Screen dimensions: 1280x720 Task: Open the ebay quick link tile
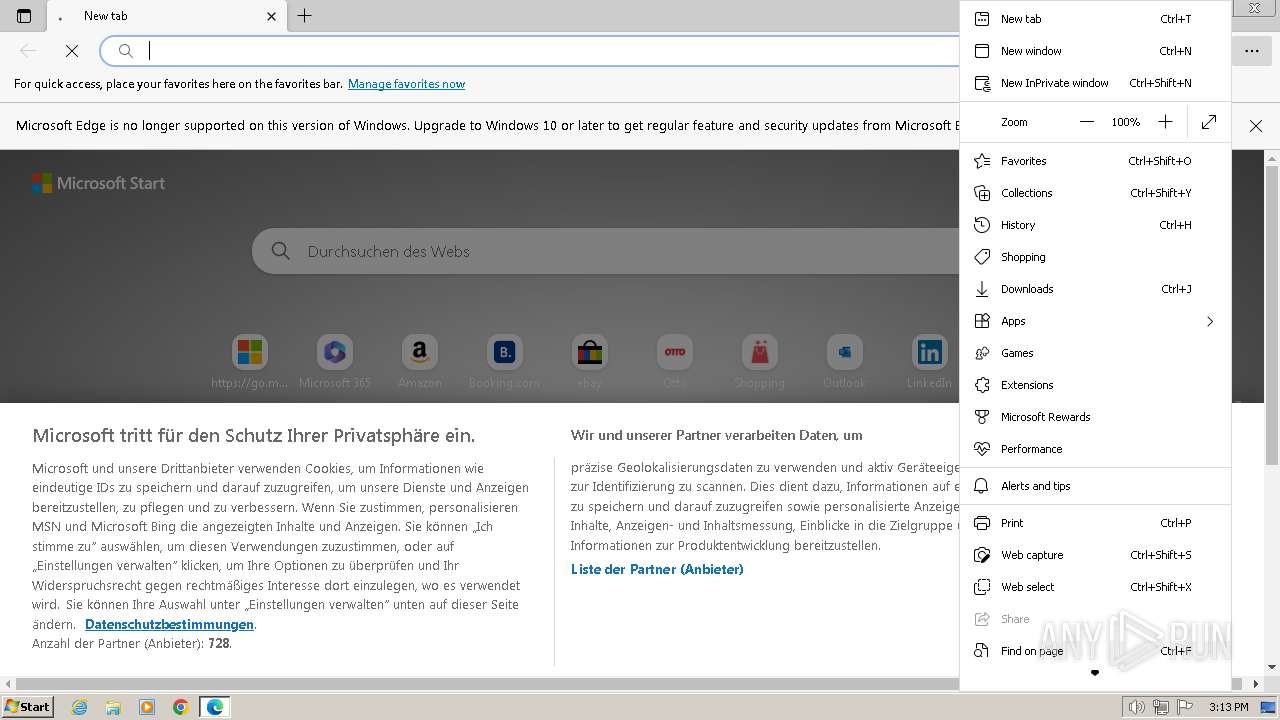[x=590, y=361]
